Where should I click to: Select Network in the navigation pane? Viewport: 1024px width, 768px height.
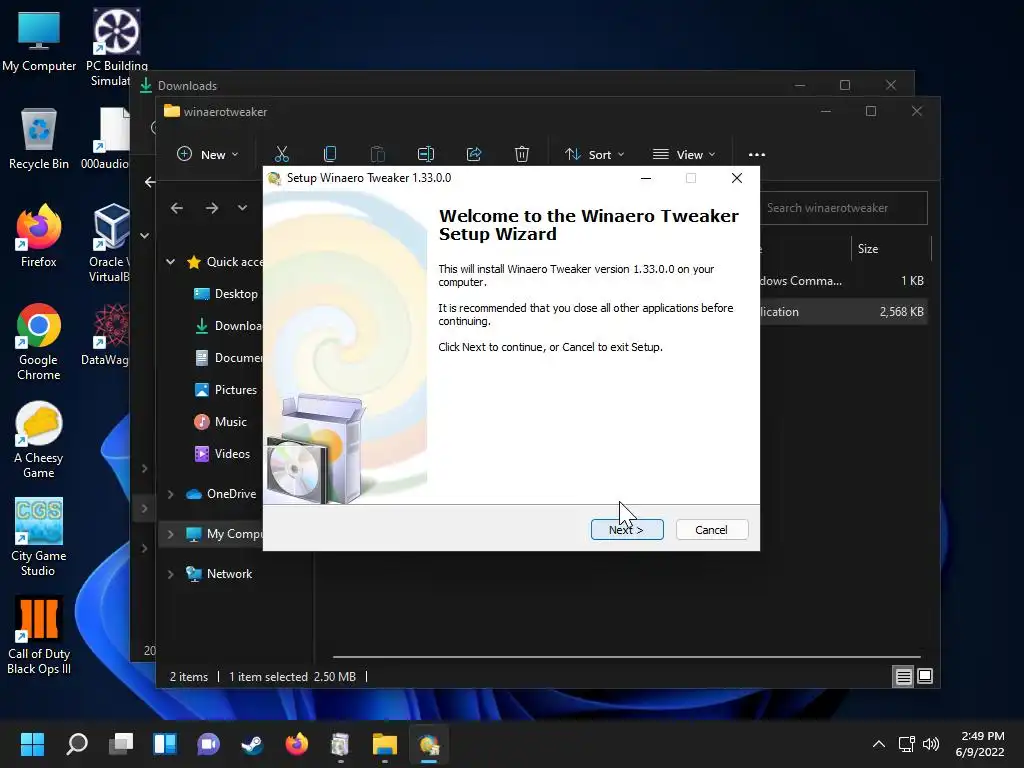coord(219,574)
